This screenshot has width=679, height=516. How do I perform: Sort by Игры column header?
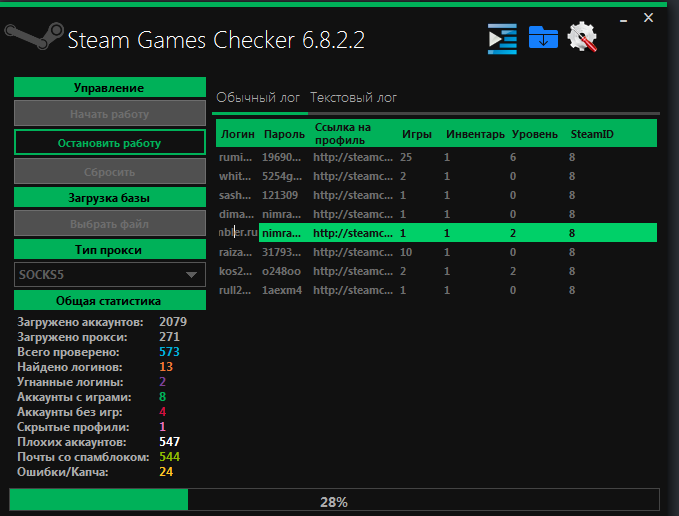click(417, 134)
